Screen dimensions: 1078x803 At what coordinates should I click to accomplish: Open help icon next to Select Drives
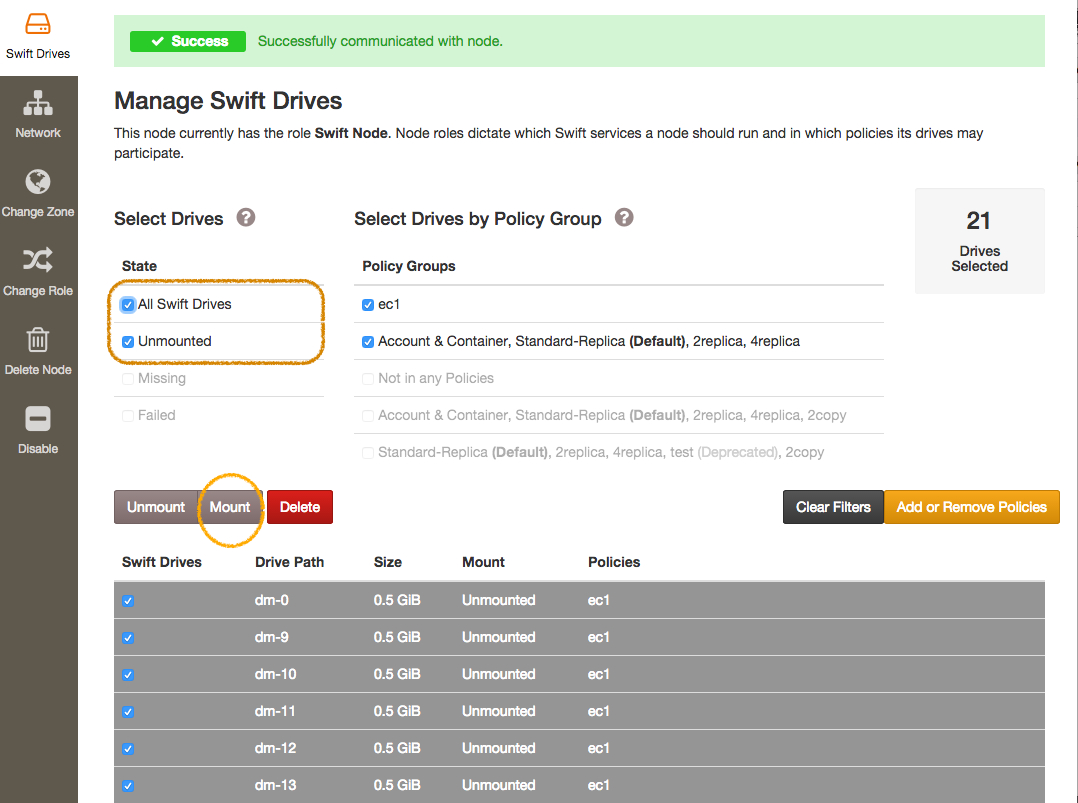point(245,217)
